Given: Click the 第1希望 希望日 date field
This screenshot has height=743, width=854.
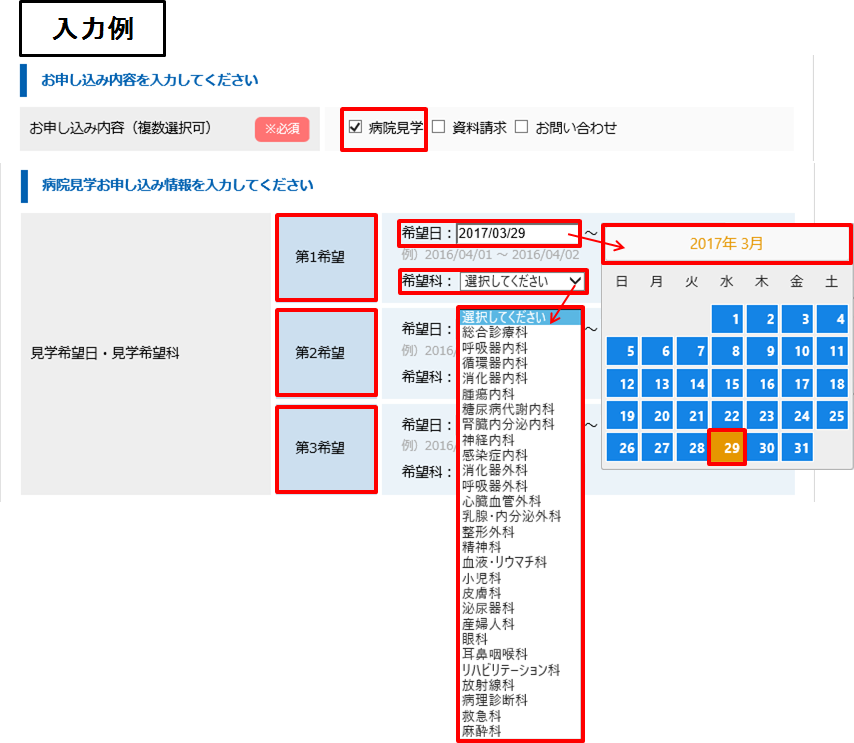Looking at the screenshot, I should tap(517, 233).
